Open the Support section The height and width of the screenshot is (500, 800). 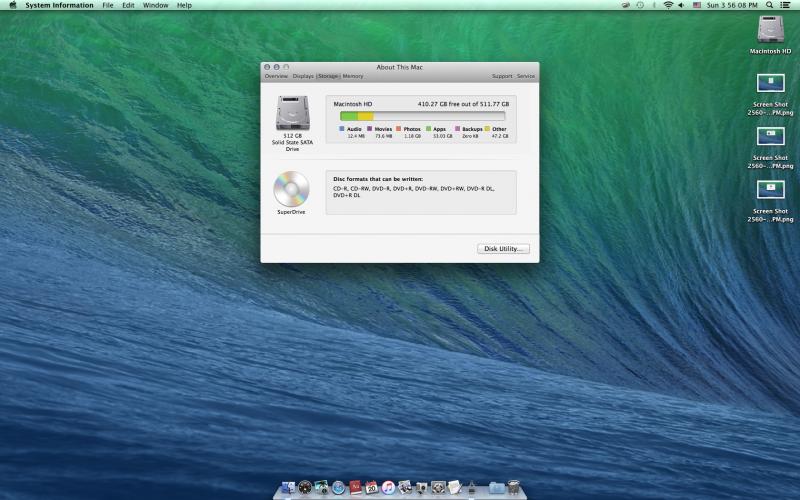click(502, 76)
